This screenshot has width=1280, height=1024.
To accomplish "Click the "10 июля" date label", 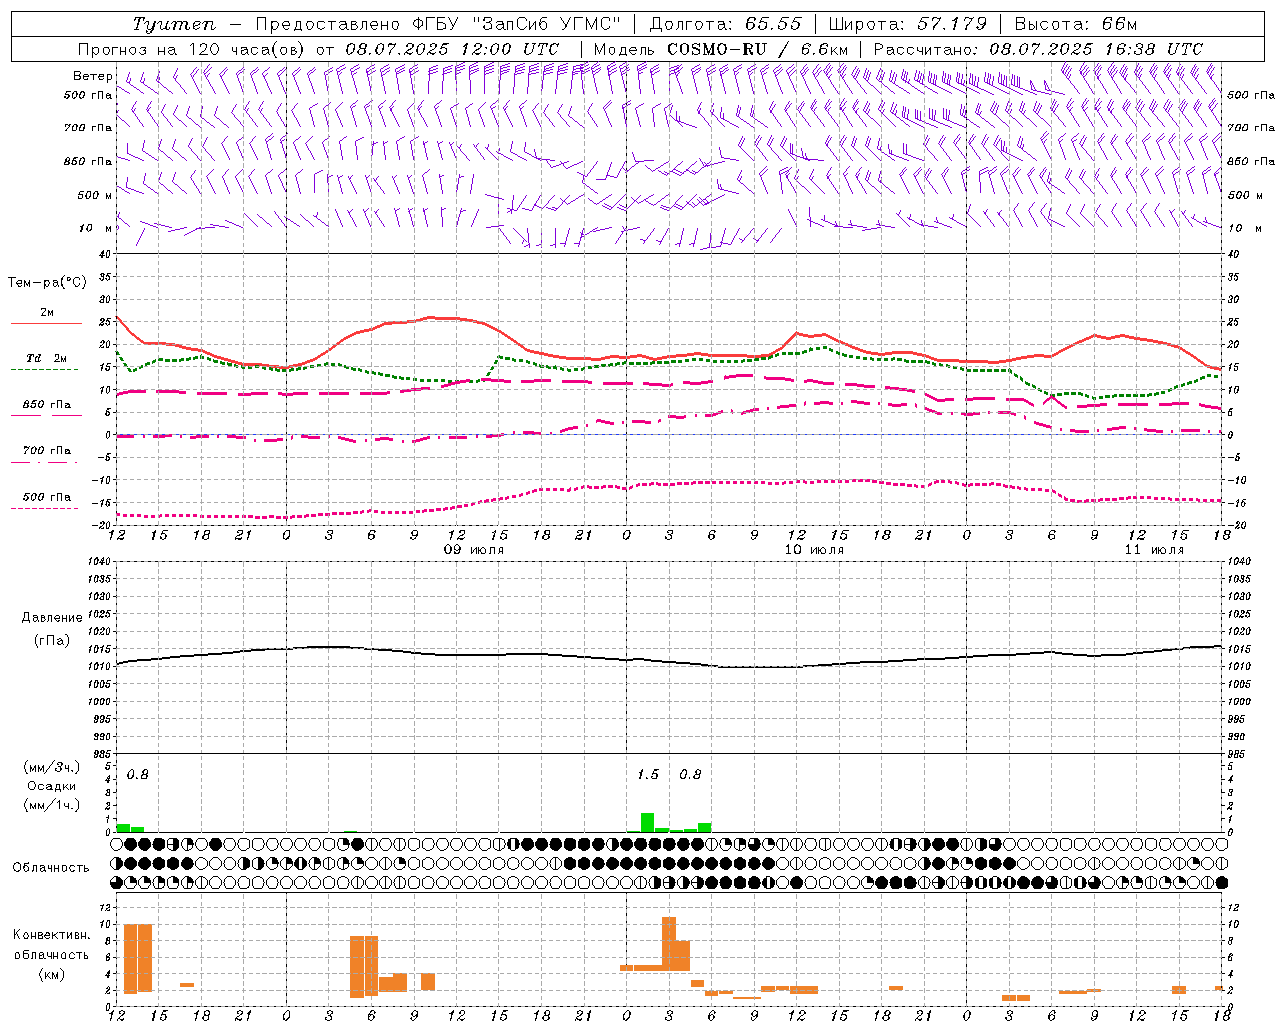I will [x=814, y=550].
